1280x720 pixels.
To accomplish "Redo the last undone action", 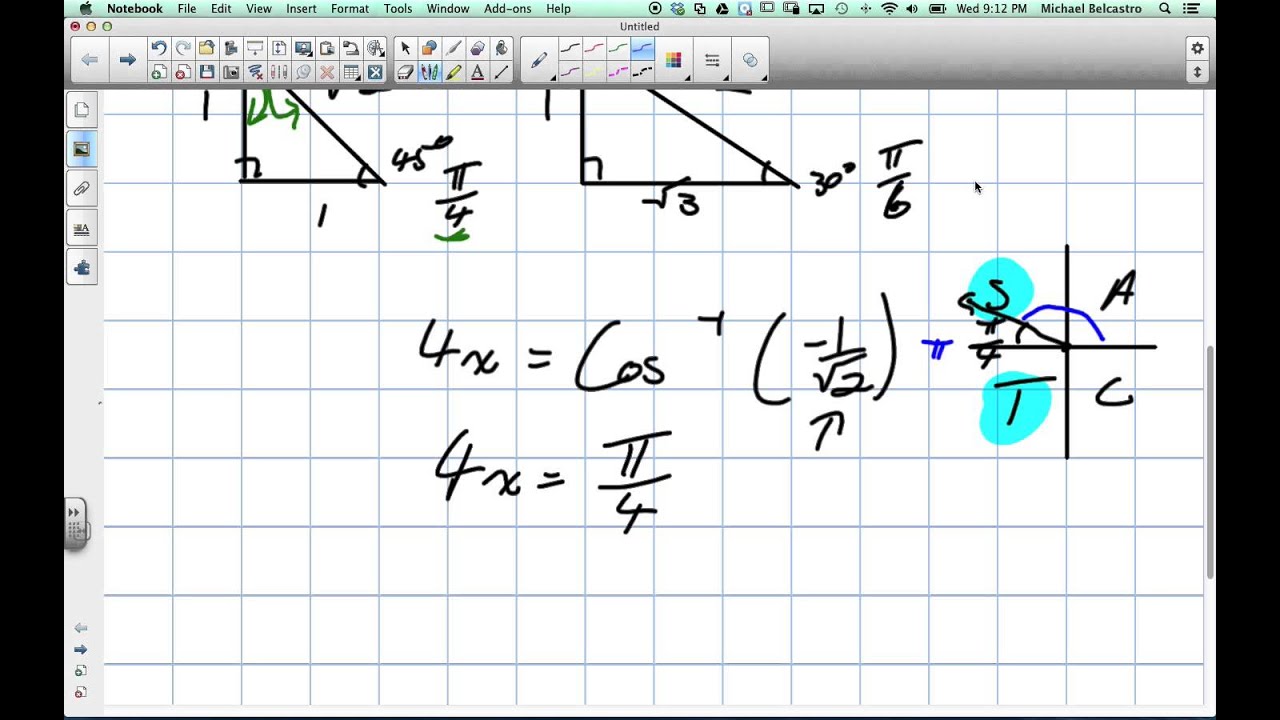I will pos(182,48).
